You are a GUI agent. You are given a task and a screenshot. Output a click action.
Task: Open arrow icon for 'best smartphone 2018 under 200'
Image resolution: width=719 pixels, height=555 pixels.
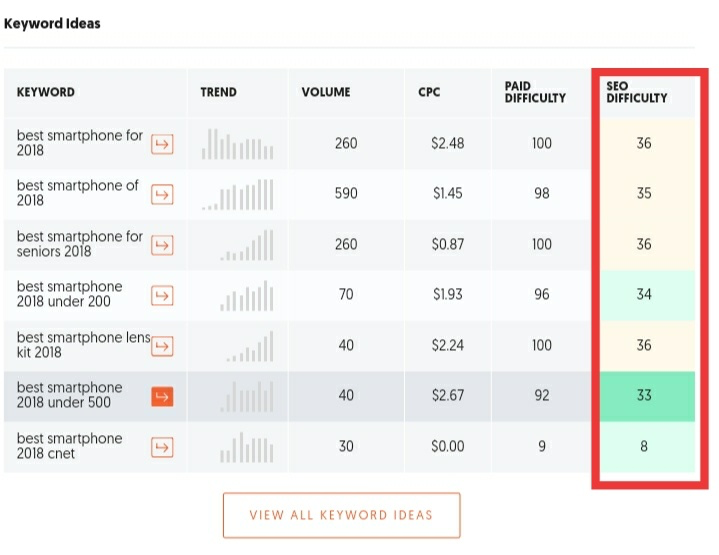(x=162, y=295)
